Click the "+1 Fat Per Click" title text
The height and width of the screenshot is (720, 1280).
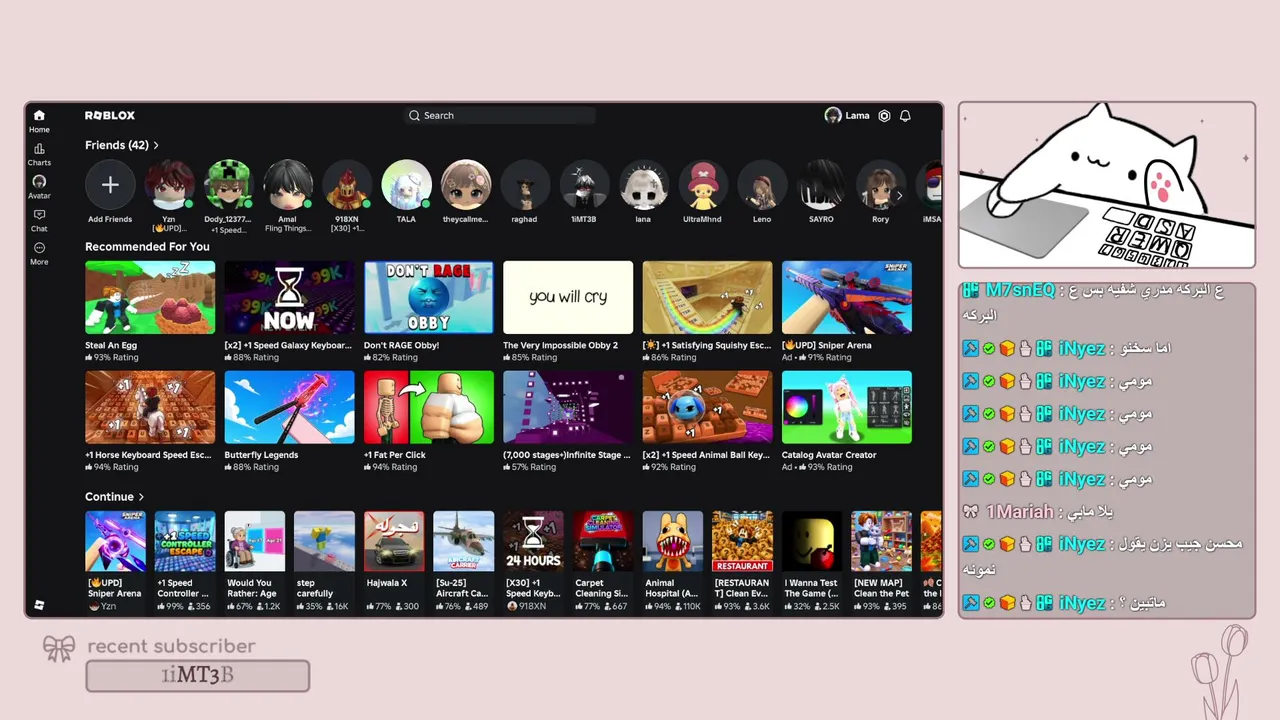click(x=395, y=455)
